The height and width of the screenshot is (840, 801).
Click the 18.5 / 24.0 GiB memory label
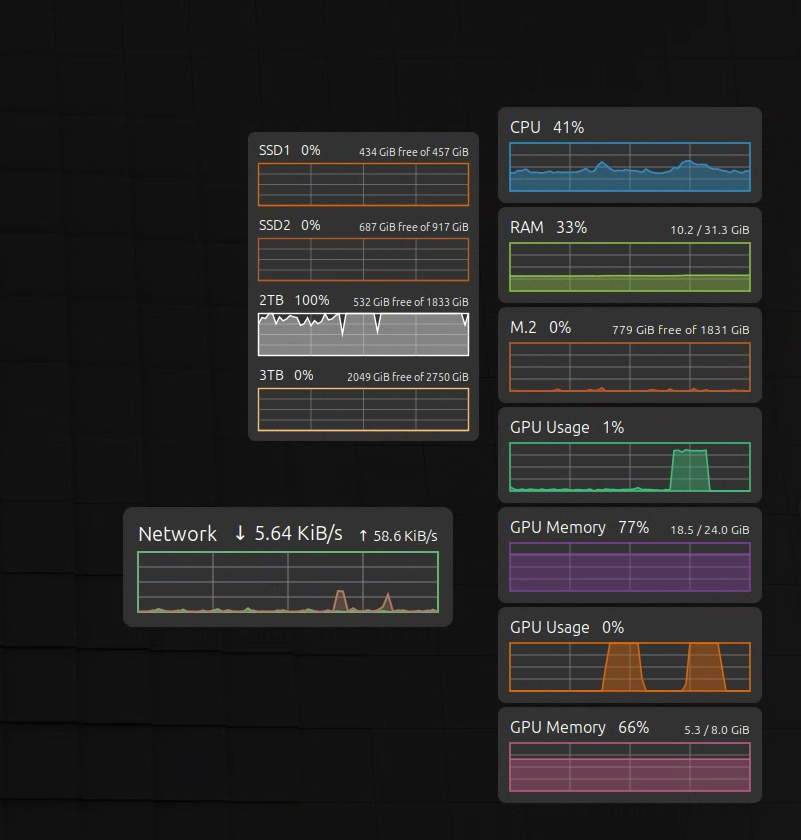click(x=710, y=530)
